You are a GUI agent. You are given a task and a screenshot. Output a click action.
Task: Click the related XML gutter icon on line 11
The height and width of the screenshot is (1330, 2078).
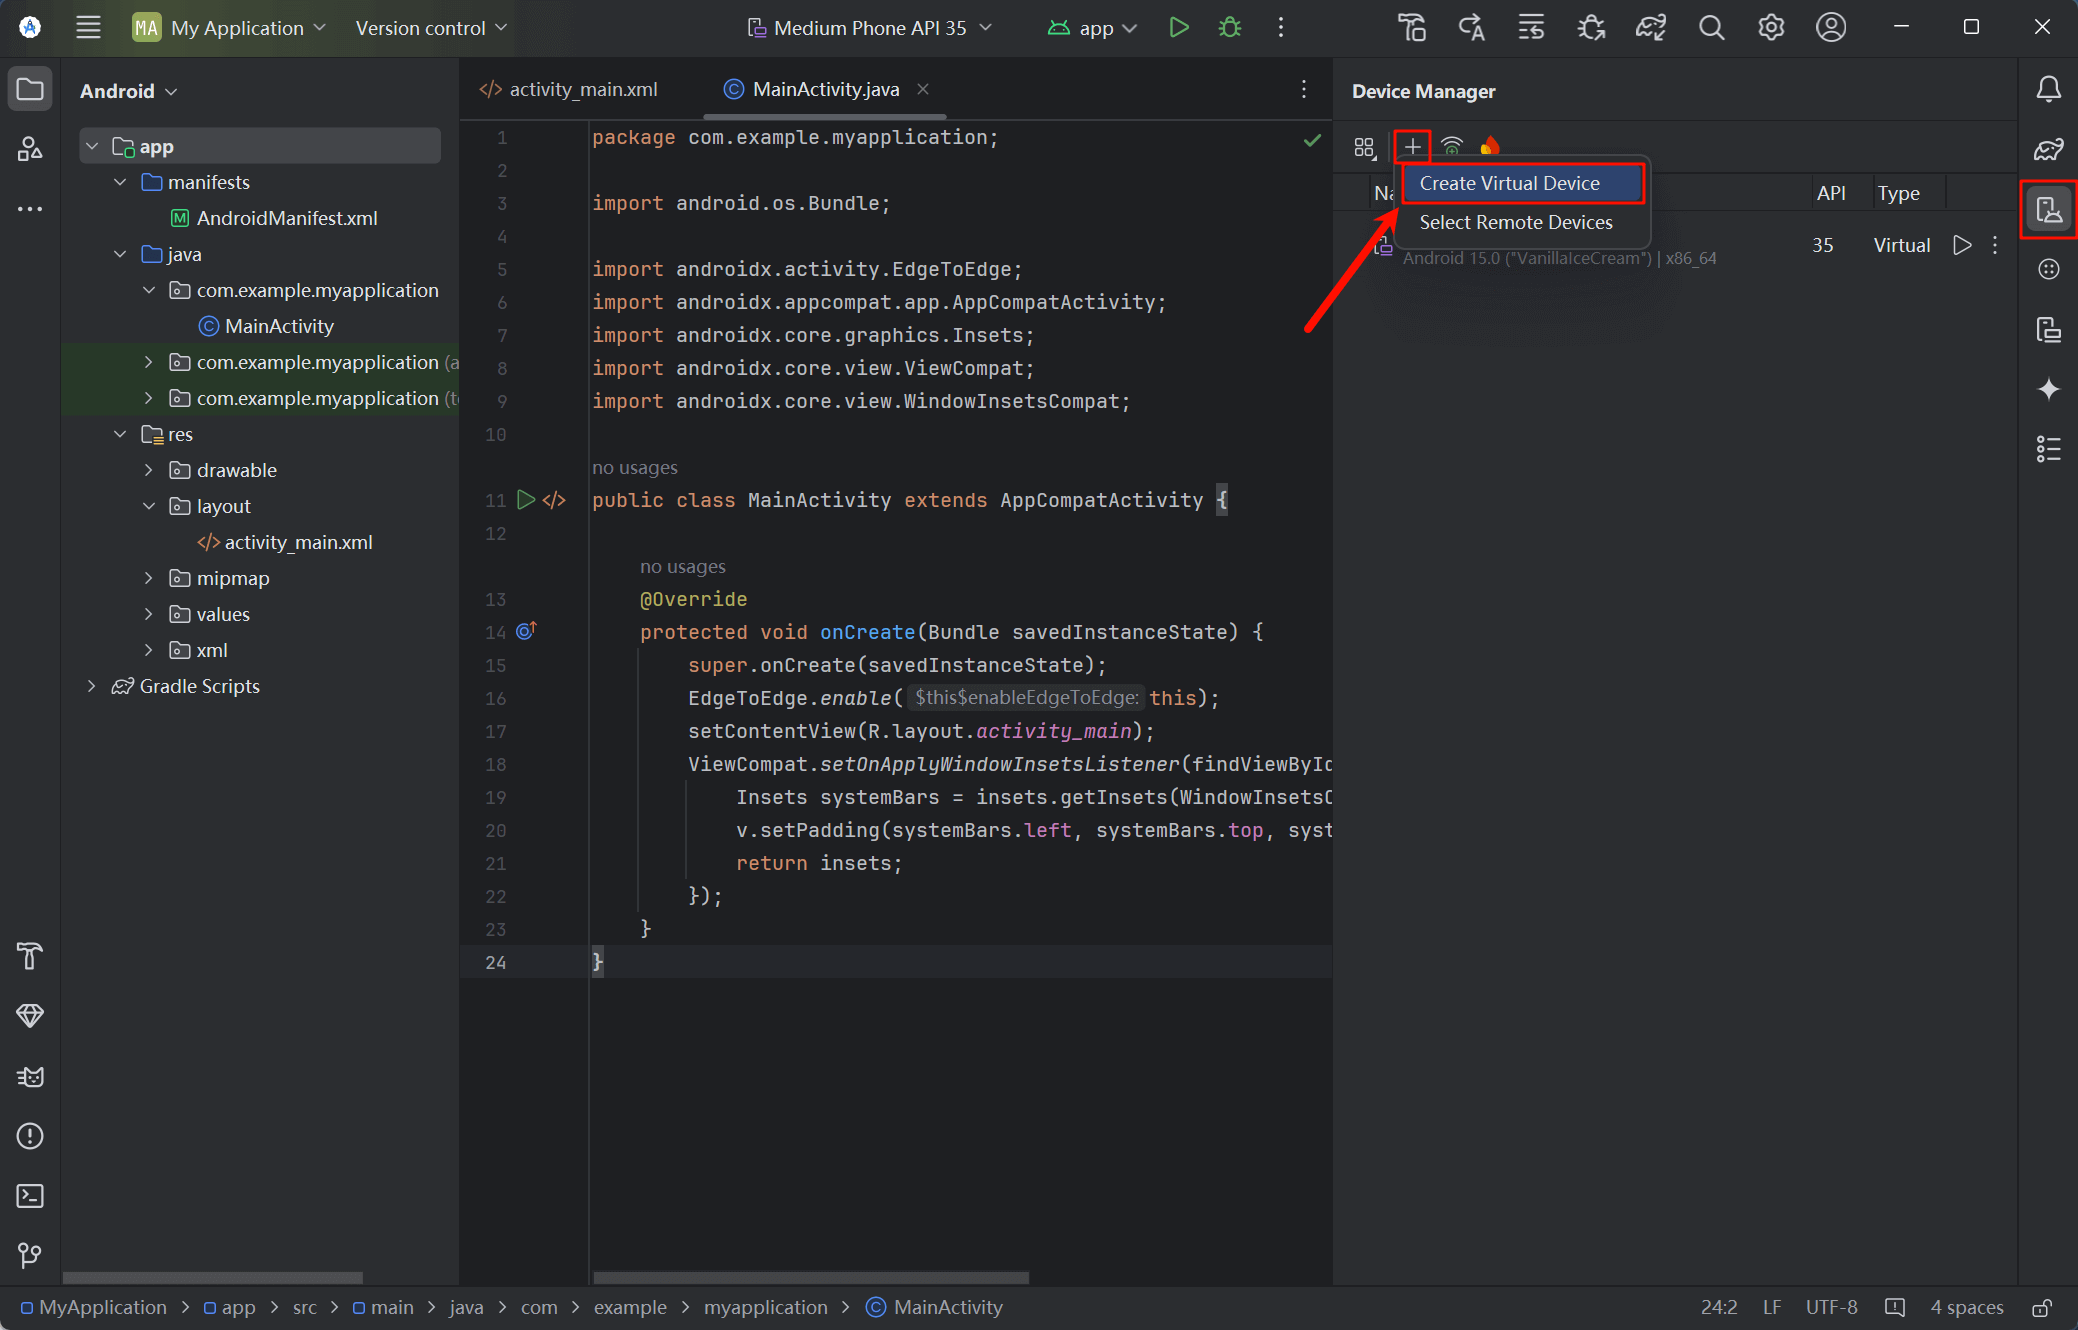(554, 500)
